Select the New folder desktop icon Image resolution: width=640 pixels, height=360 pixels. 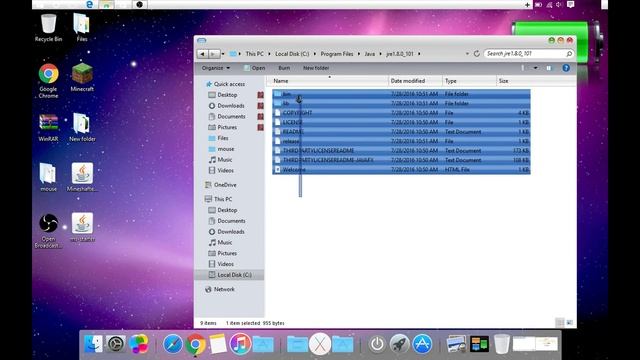coord(82,128)
